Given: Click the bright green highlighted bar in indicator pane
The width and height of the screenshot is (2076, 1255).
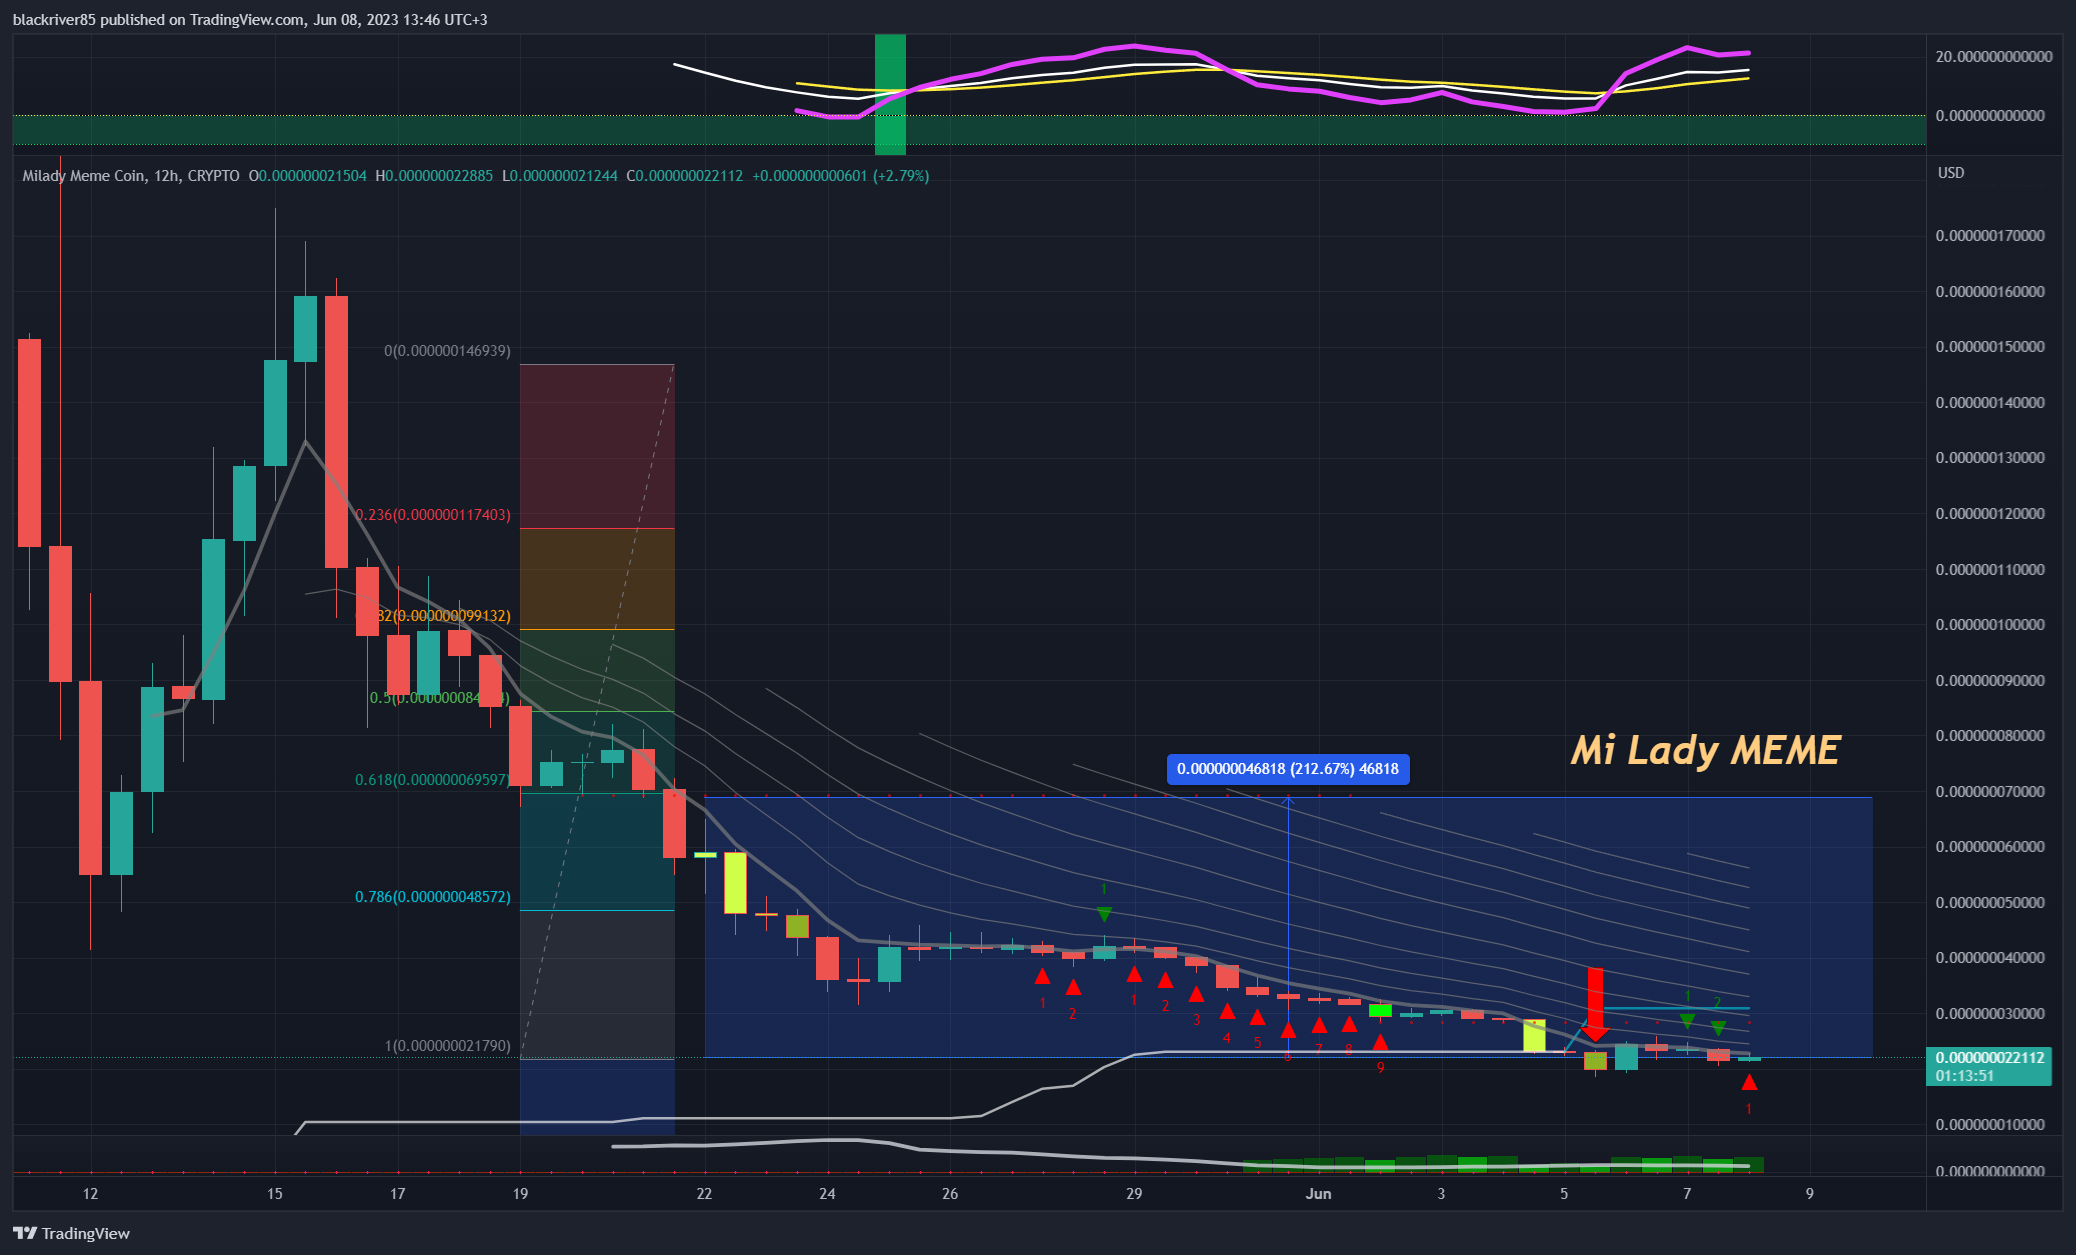Looking at the screenshot, I should coord(890,94).
